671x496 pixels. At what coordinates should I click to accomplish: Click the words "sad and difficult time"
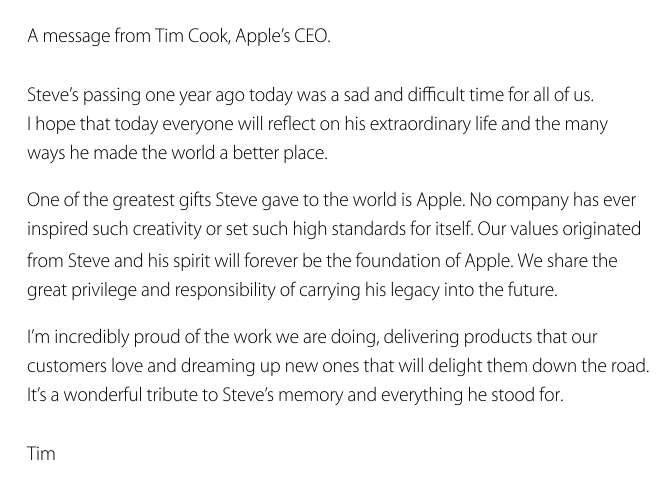(450, 96)
